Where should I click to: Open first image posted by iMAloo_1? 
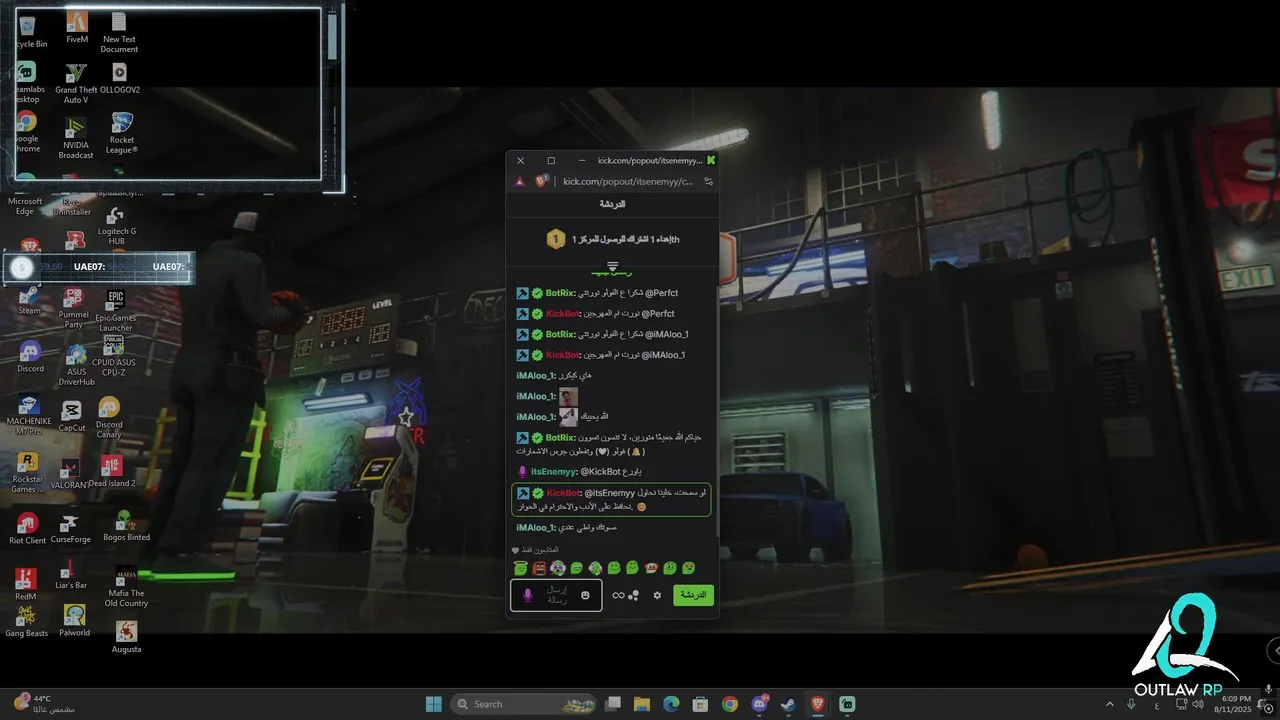(568, 396)
